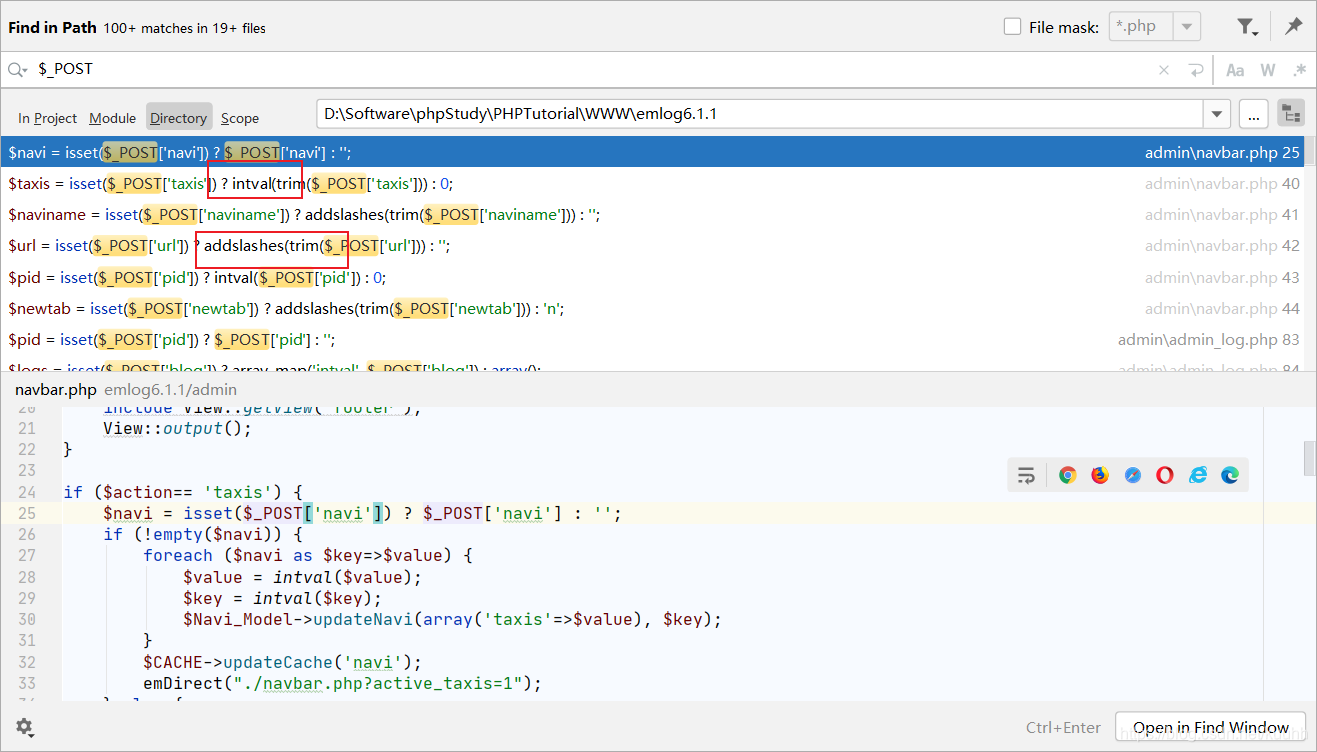Image resolution: width=1317 pixels, height=752 pixels.
Task: Open preview in Opera browser
Action: (x=1165, y=475)
